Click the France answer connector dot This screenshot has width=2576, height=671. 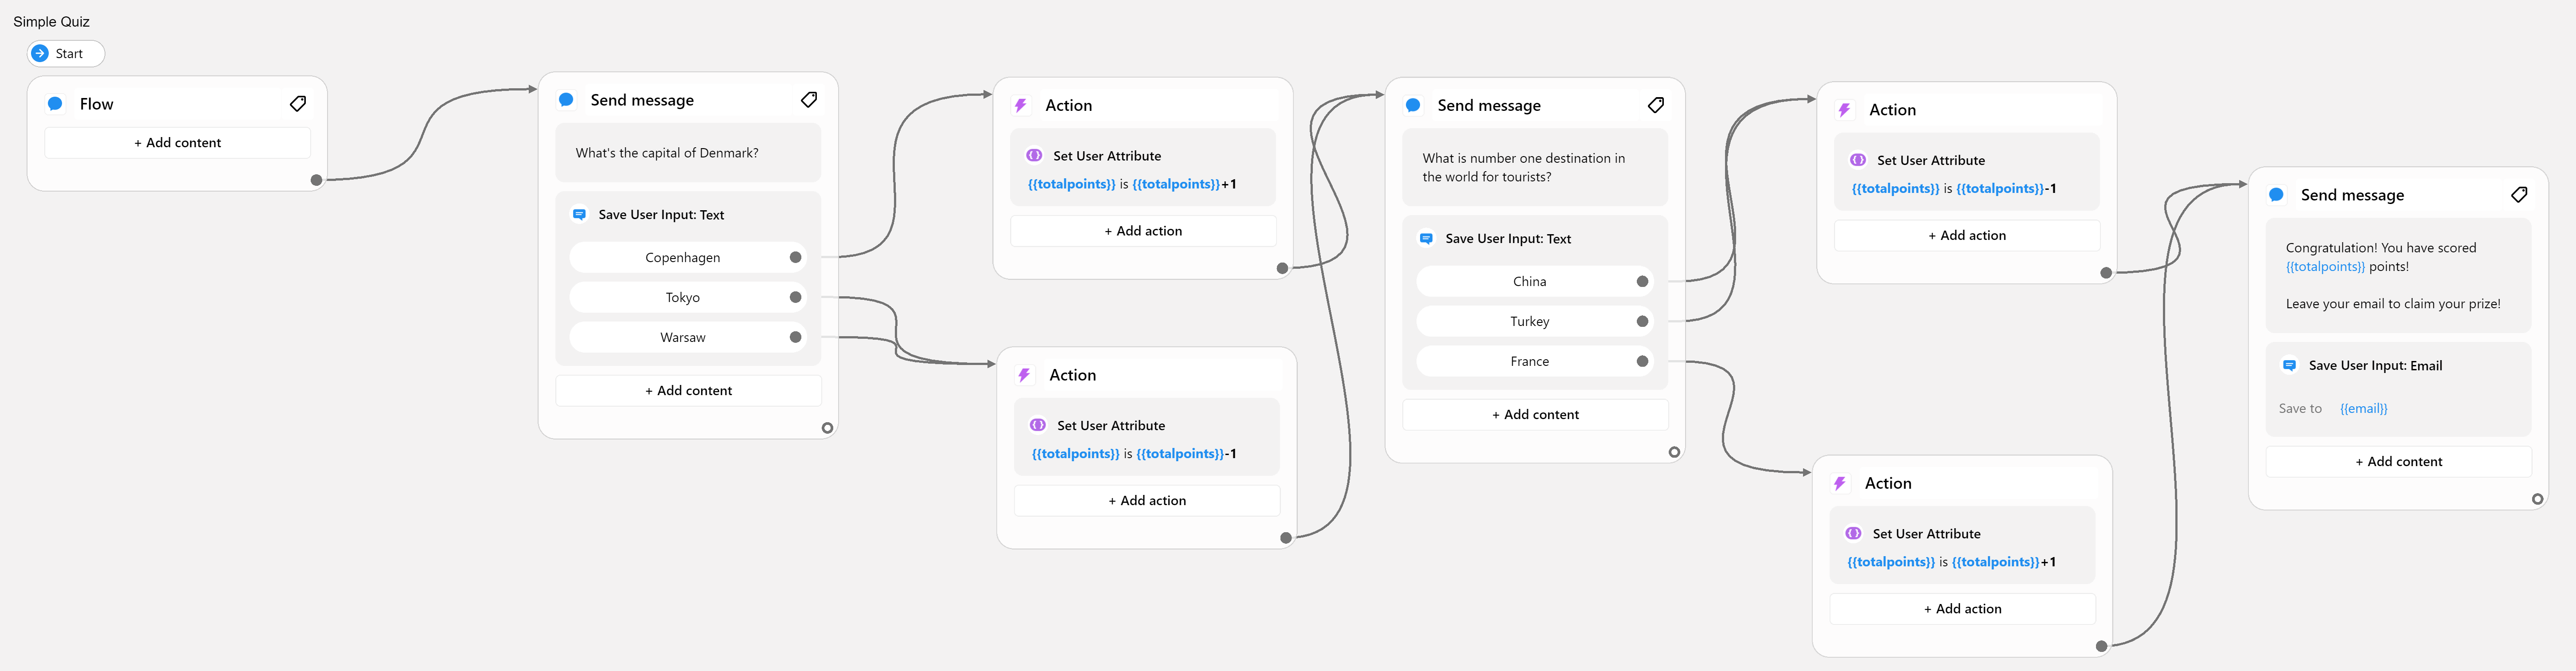(1642, 362)
